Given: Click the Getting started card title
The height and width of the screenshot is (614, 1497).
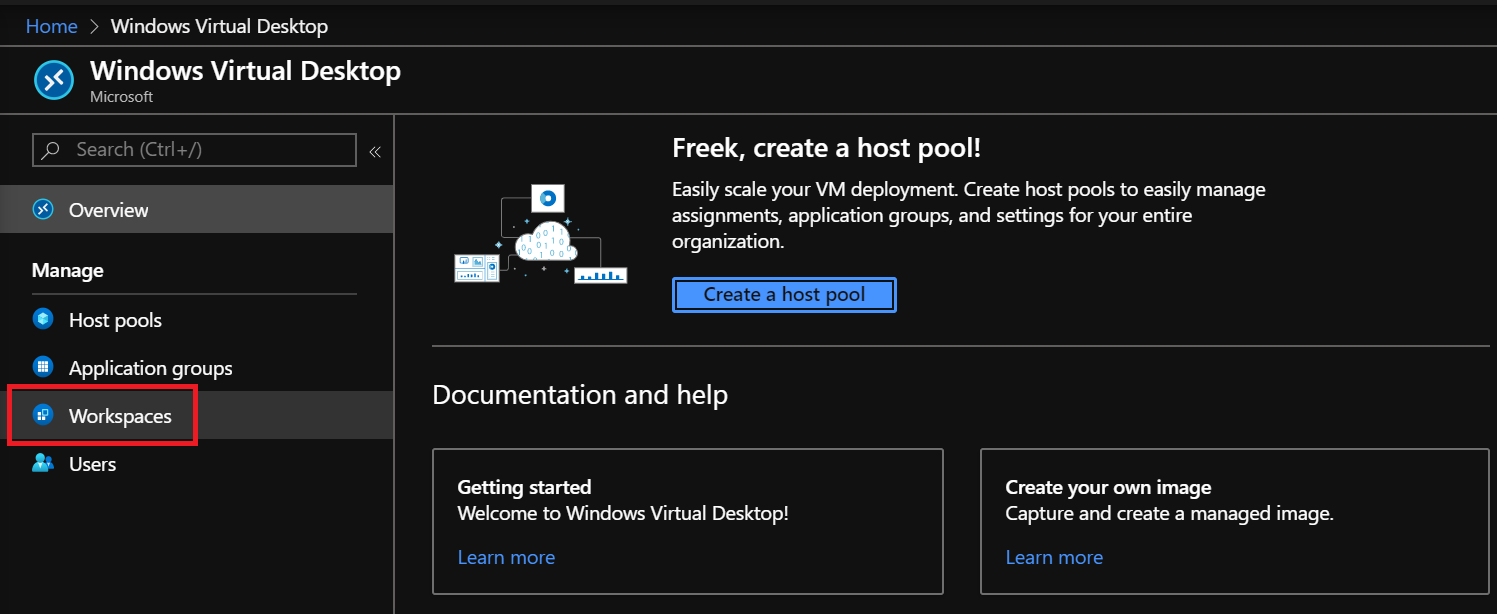Looking at the screenshot, I should [x=524, y=488].
